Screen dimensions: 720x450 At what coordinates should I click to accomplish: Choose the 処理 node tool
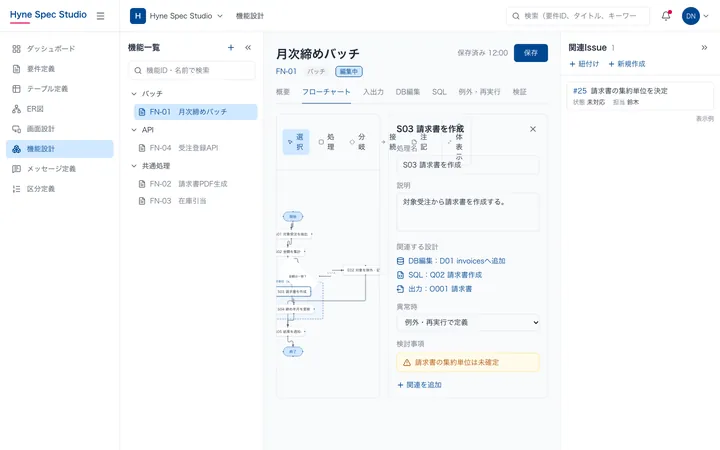[326, 142]
